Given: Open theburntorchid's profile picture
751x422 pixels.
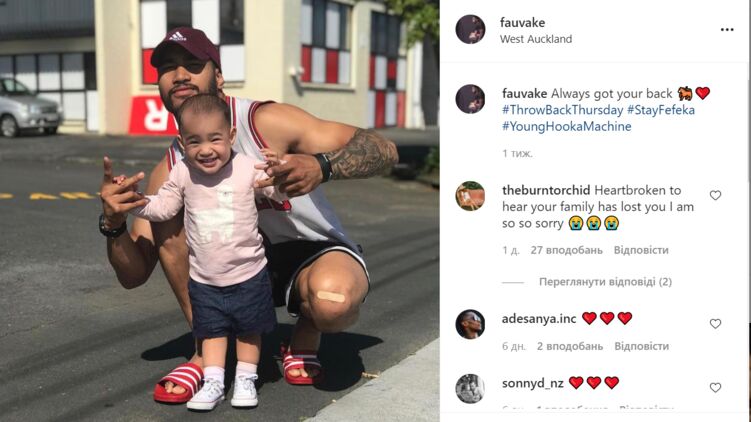Looking at the screenshot, I should pos(470,196).
